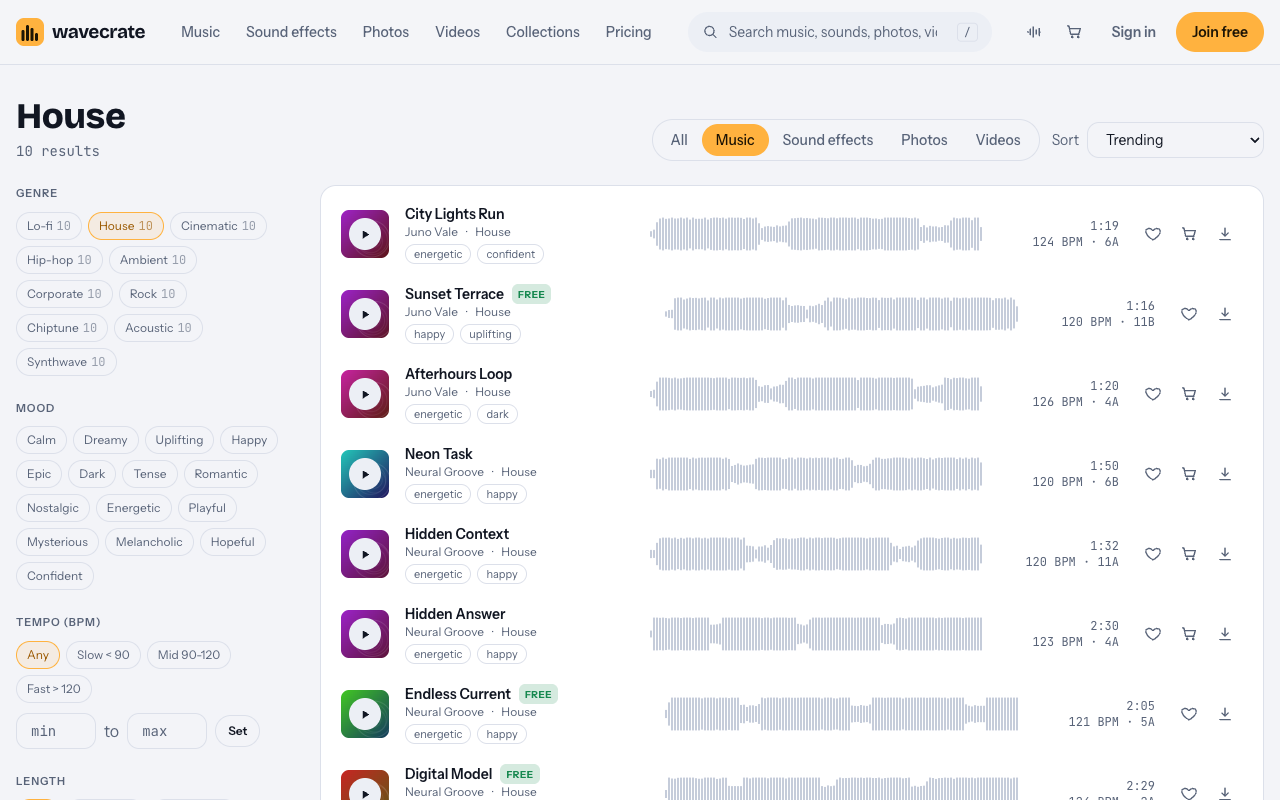Toggle the Cinematic genre filter
Screen dimensions: 1280x800
pos(218,226)
